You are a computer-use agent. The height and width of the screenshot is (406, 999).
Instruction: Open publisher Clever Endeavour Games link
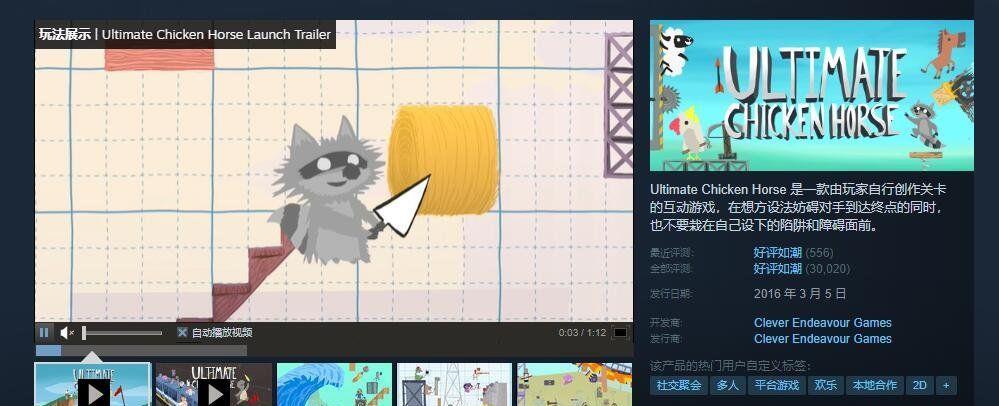click(x=823, y=338)
